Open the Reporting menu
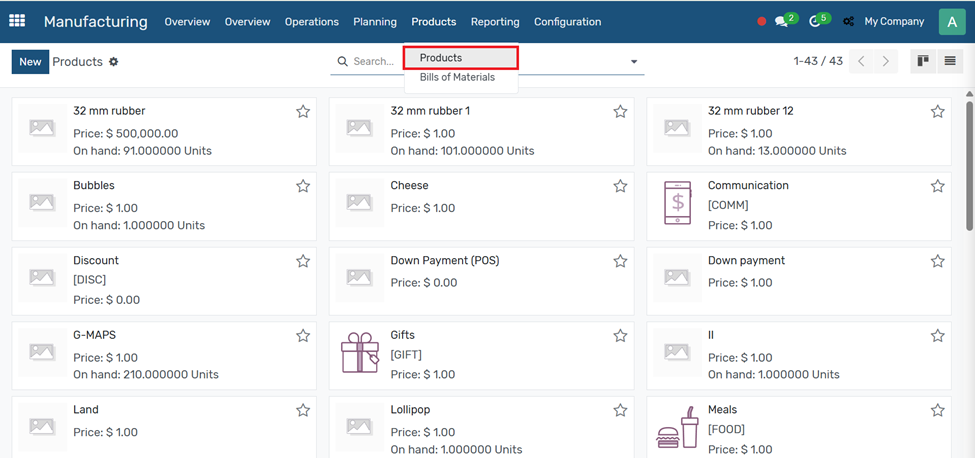The width and height of the screenshot is (975, 458). (495, 22)
